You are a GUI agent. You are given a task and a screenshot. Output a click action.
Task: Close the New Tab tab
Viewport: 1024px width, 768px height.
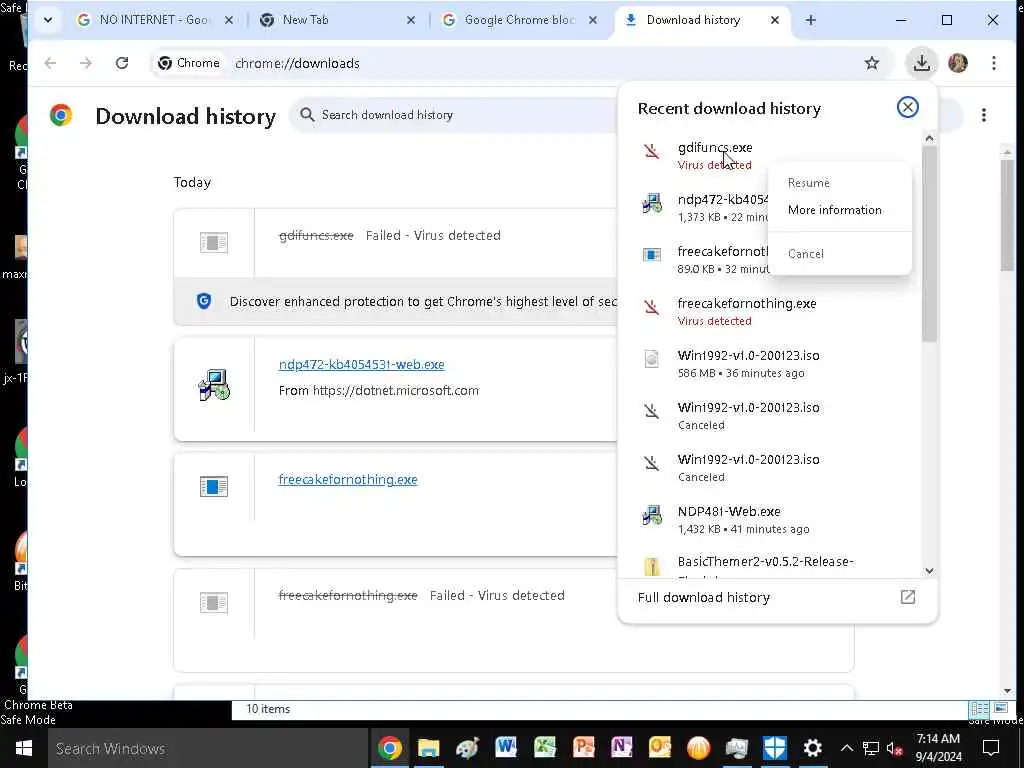pos(411,20)
